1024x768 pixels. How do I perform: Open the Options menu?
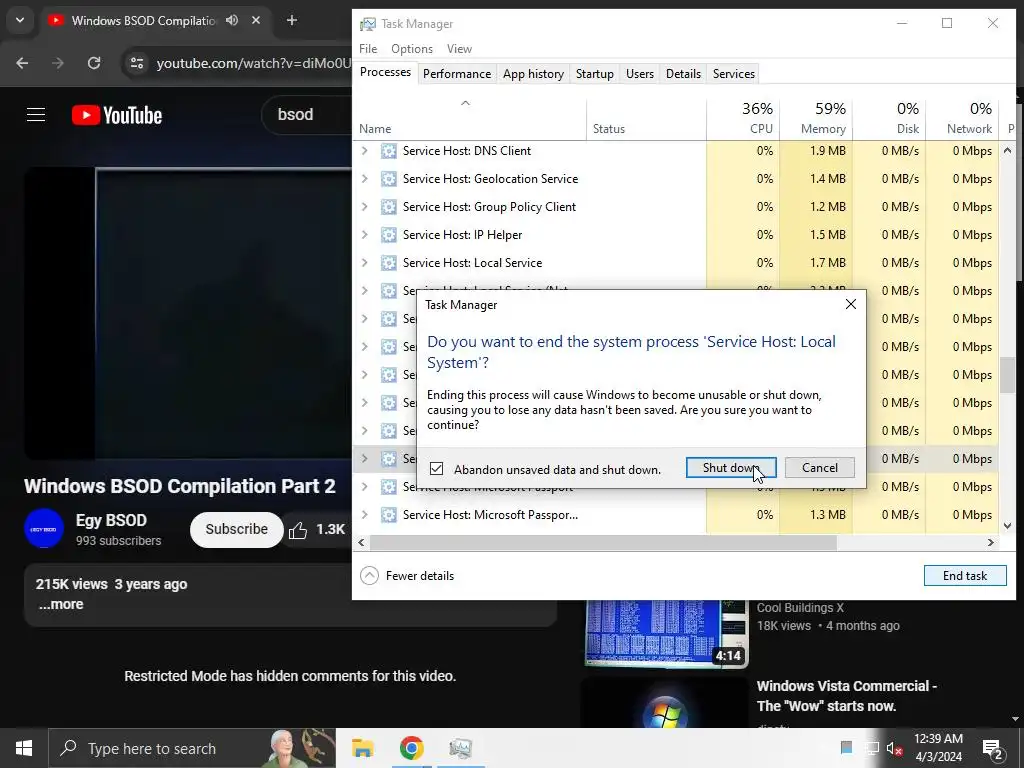[412, 49]
